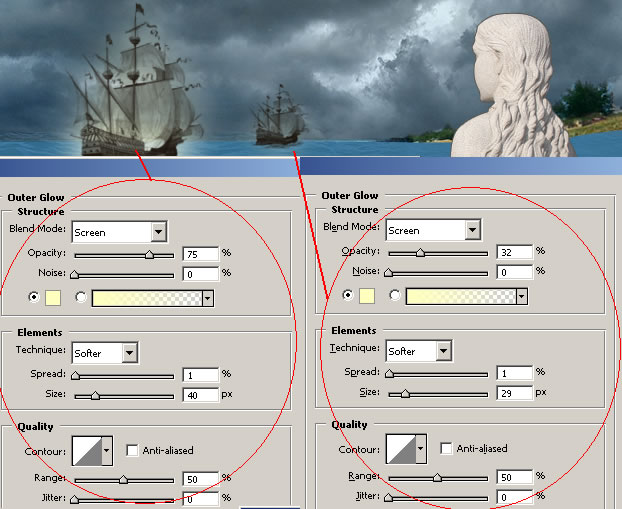Click the Noise value field in left panel
The width and height of the screenshot is (622, 509).
201,274
